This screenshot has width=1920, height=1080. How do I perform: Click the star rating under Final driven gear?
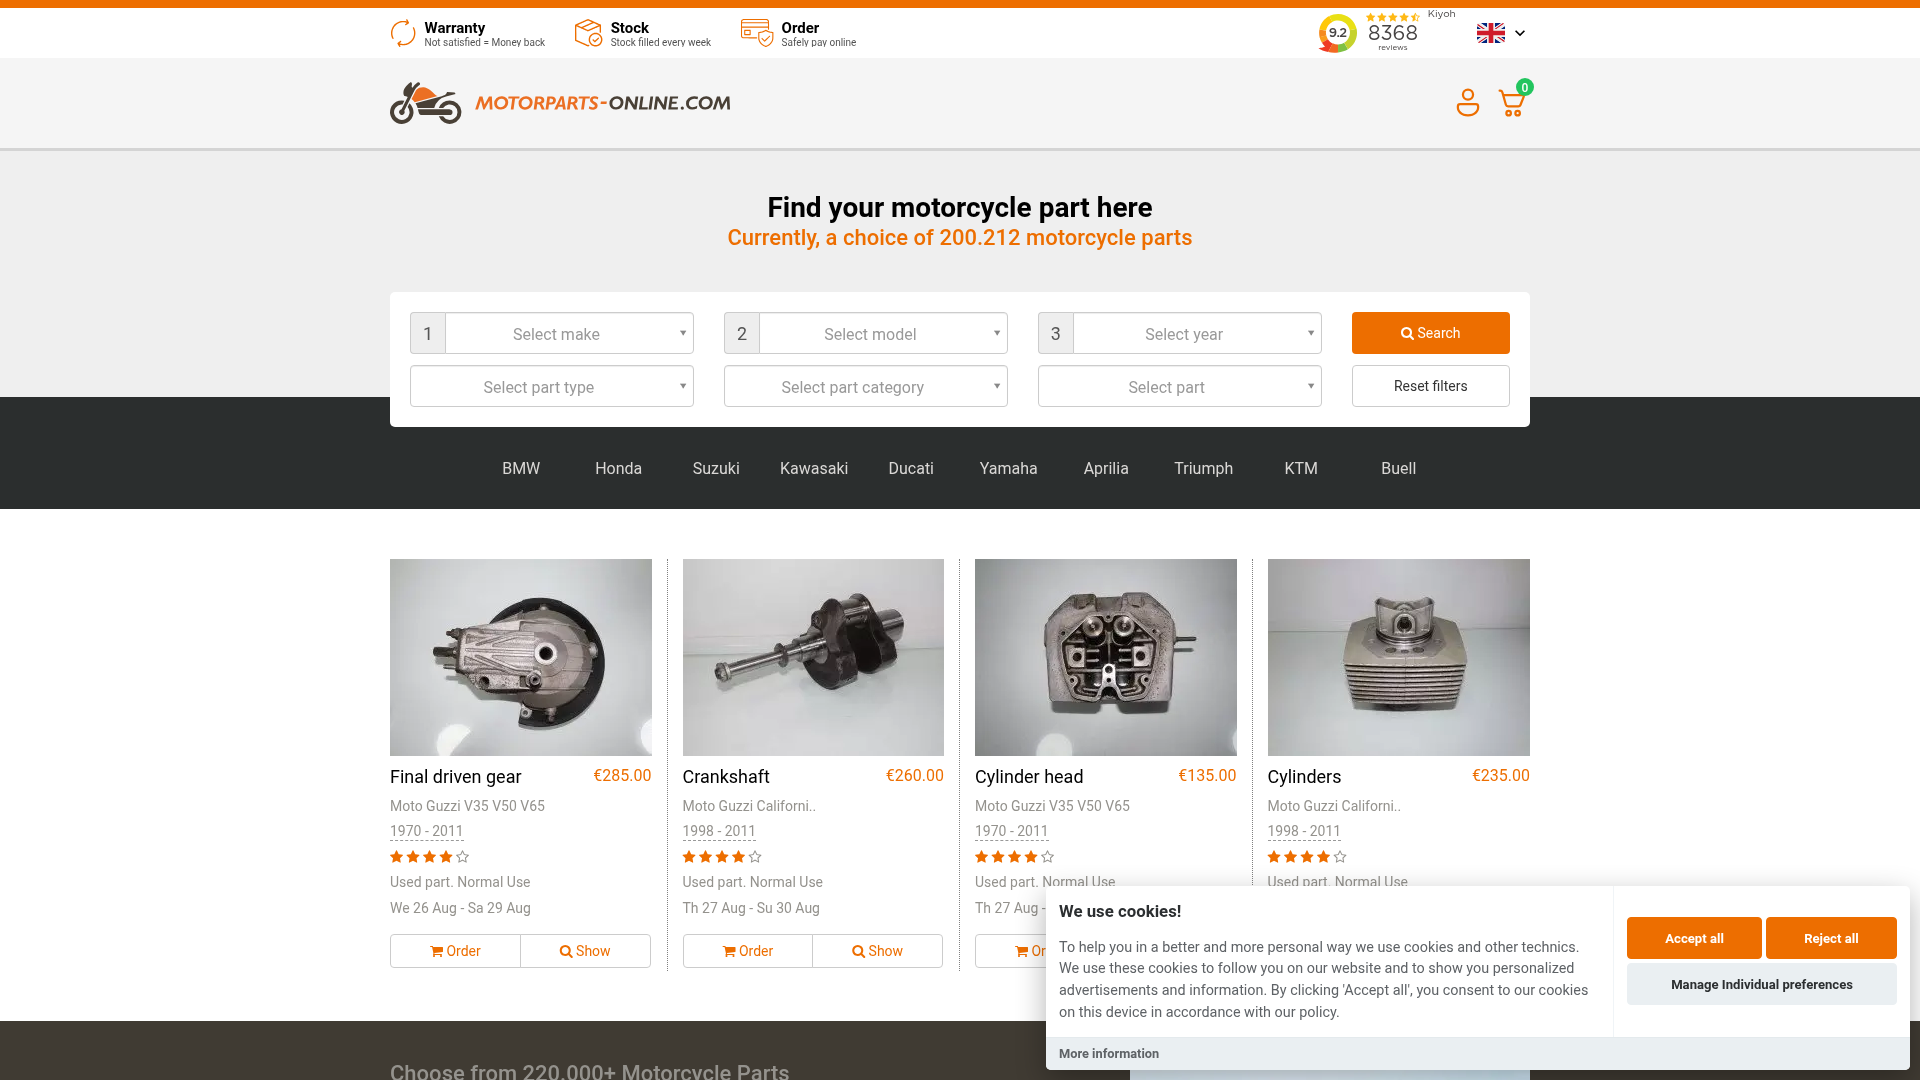coord(429,857)
